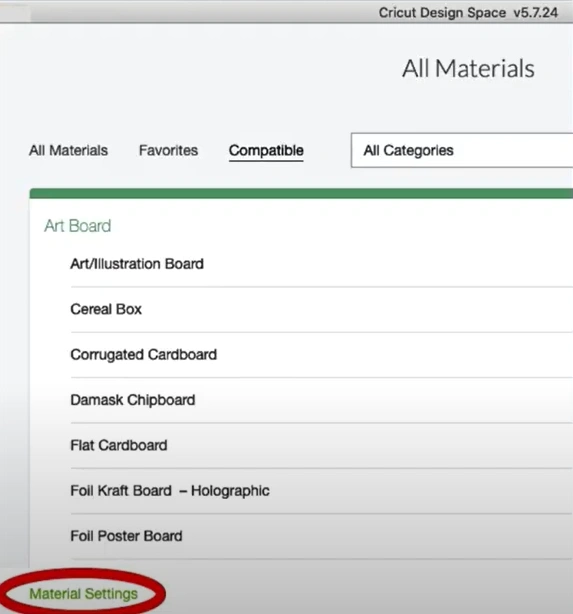
Task: Open the Material Settings link
Action: click(x=83, y=594)
